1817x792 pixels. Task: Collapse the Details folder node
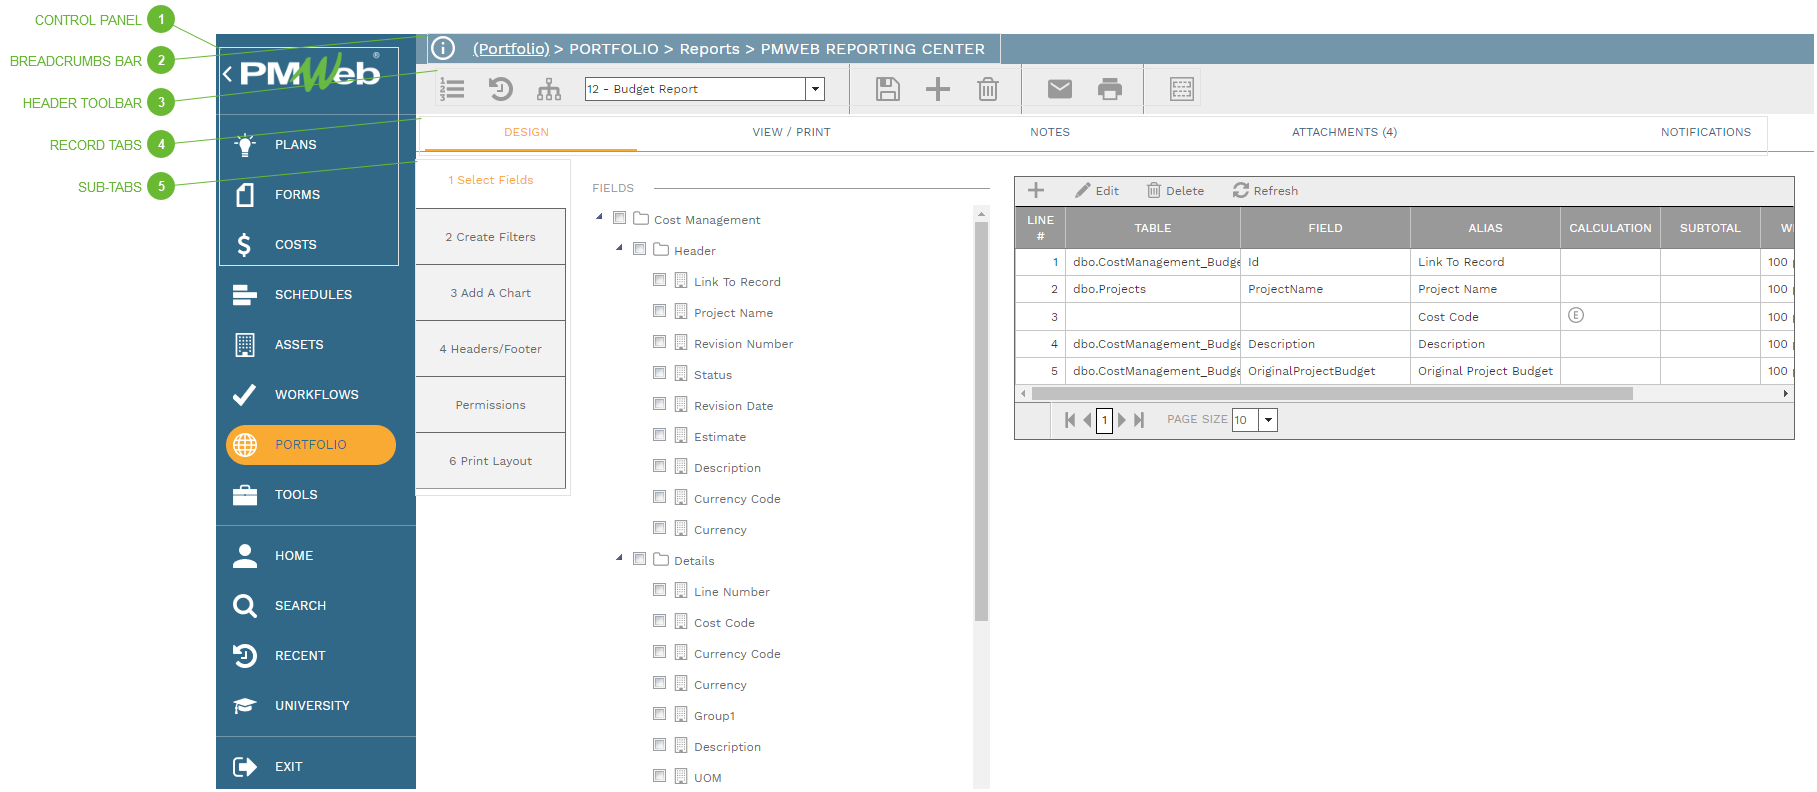(619, 558)
